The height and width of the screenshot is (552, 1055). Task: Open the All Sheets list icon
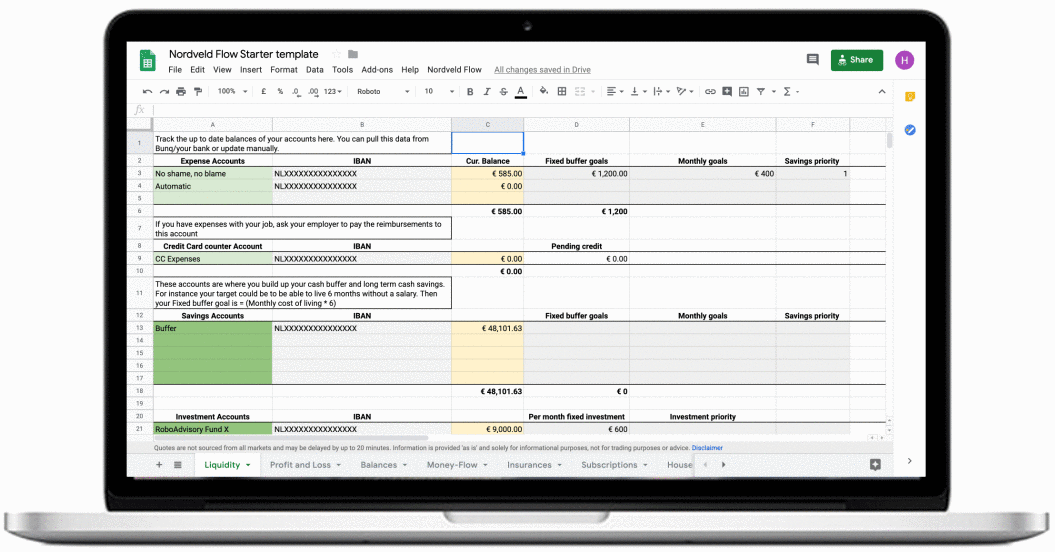(178, 464)
